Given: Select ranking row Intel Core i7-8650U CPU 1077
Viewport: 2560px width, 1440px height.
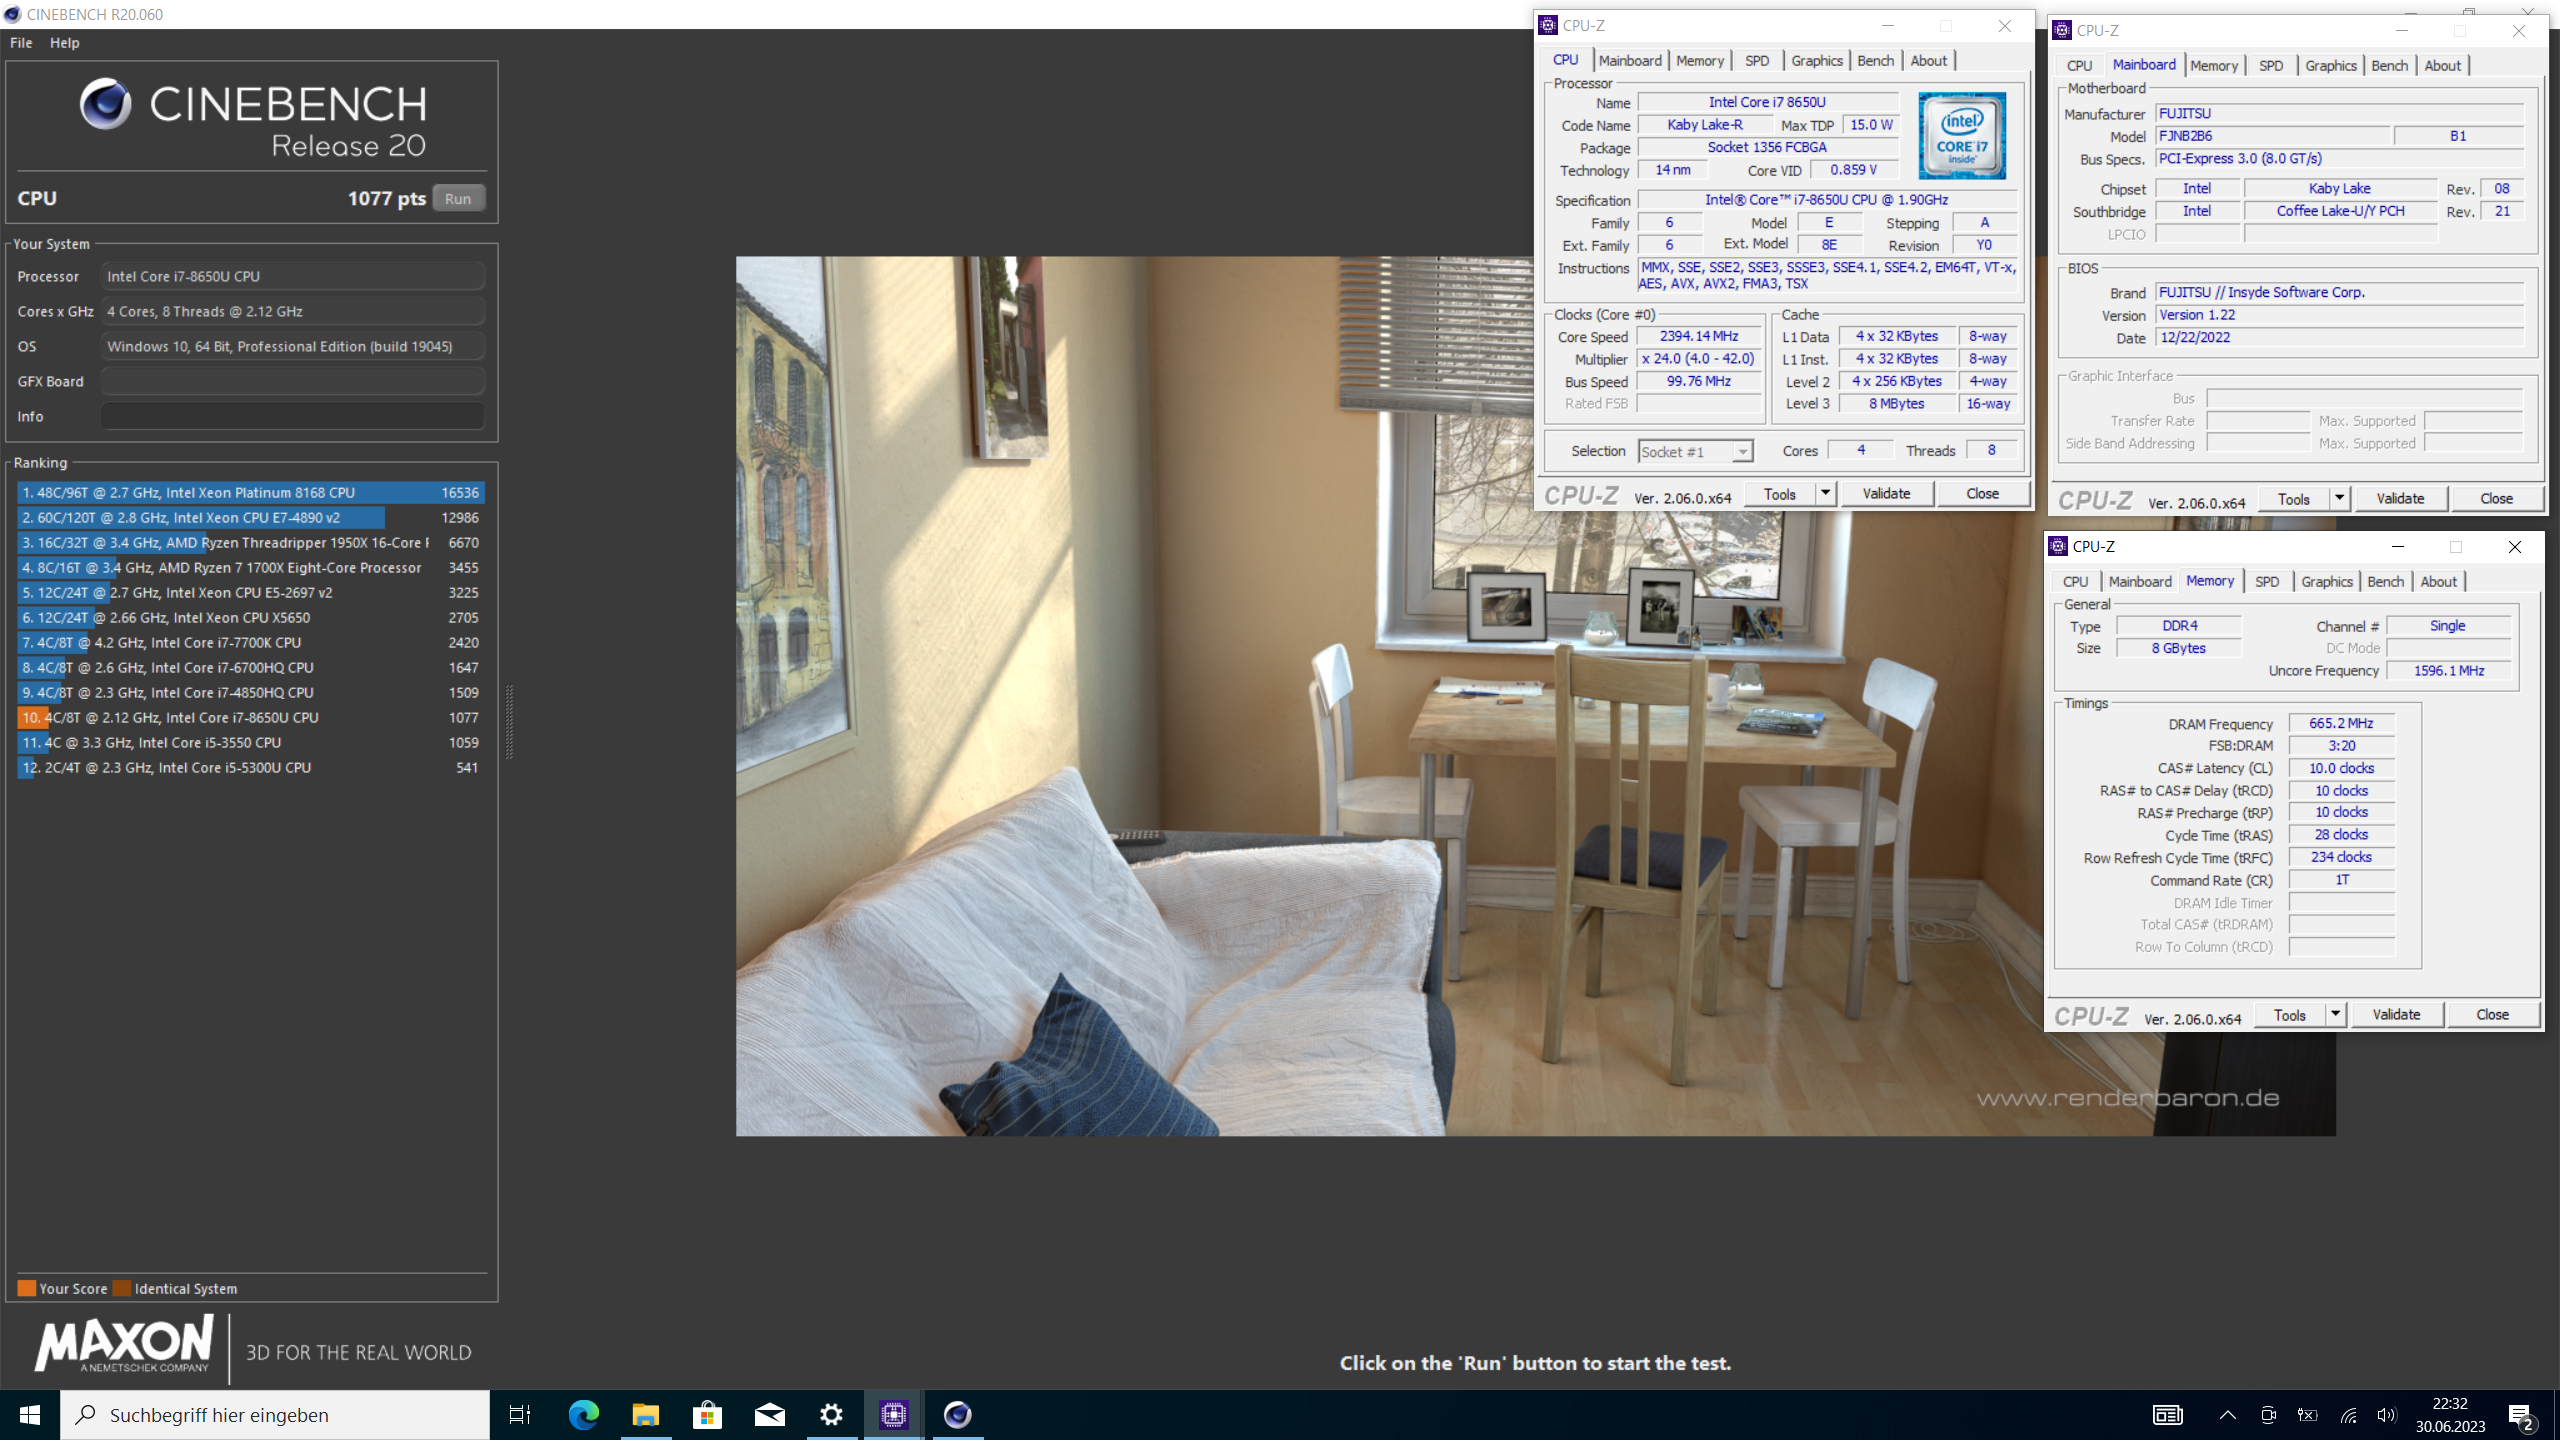Looking at the screenshot, I should 250,717.
